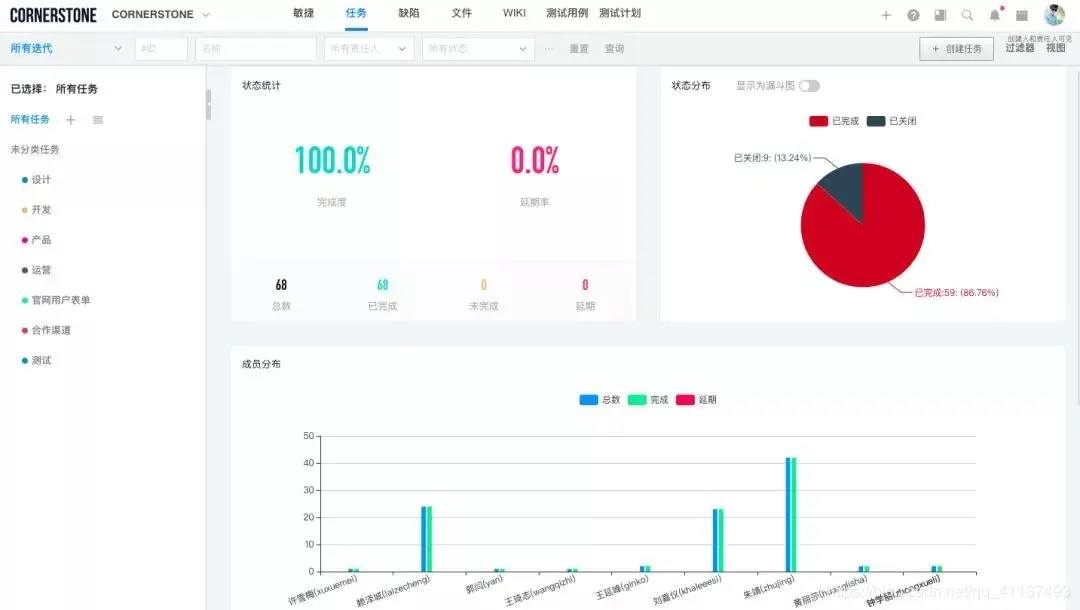Click the list icon beside 所有任务

tap(97, 119)
